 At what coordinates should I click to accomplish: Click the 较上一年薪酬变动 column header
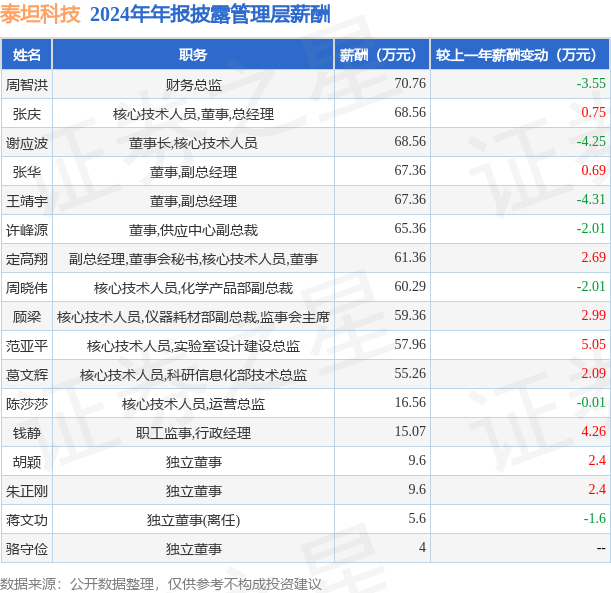(x=520, y=55)
